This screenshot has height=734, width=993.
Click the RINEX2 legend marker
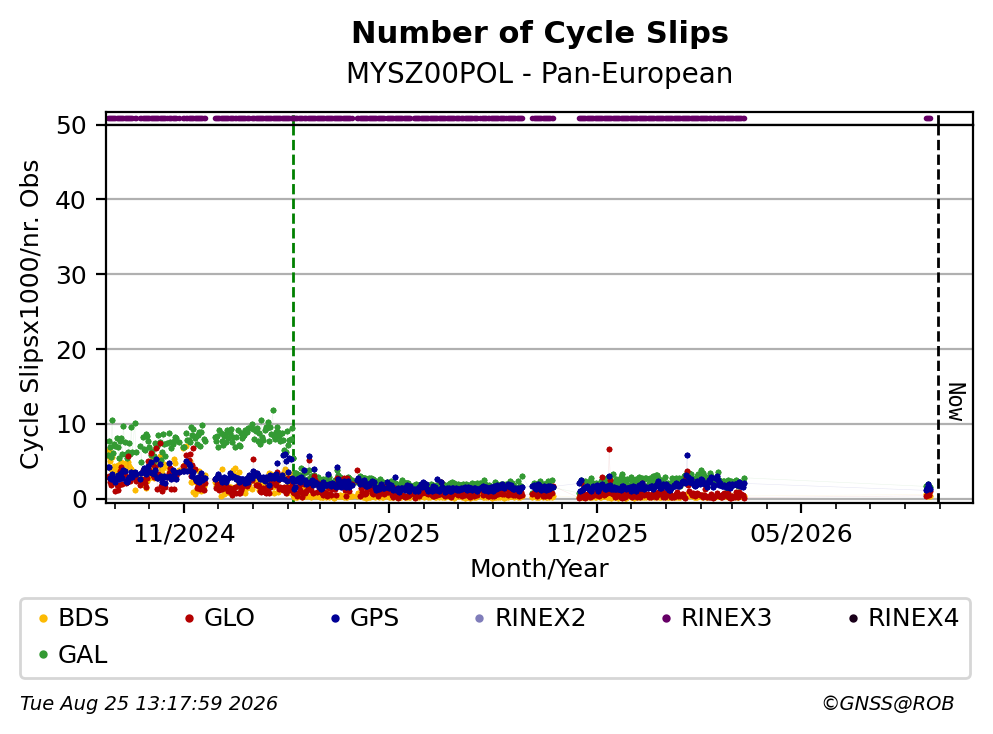[479, 618]
